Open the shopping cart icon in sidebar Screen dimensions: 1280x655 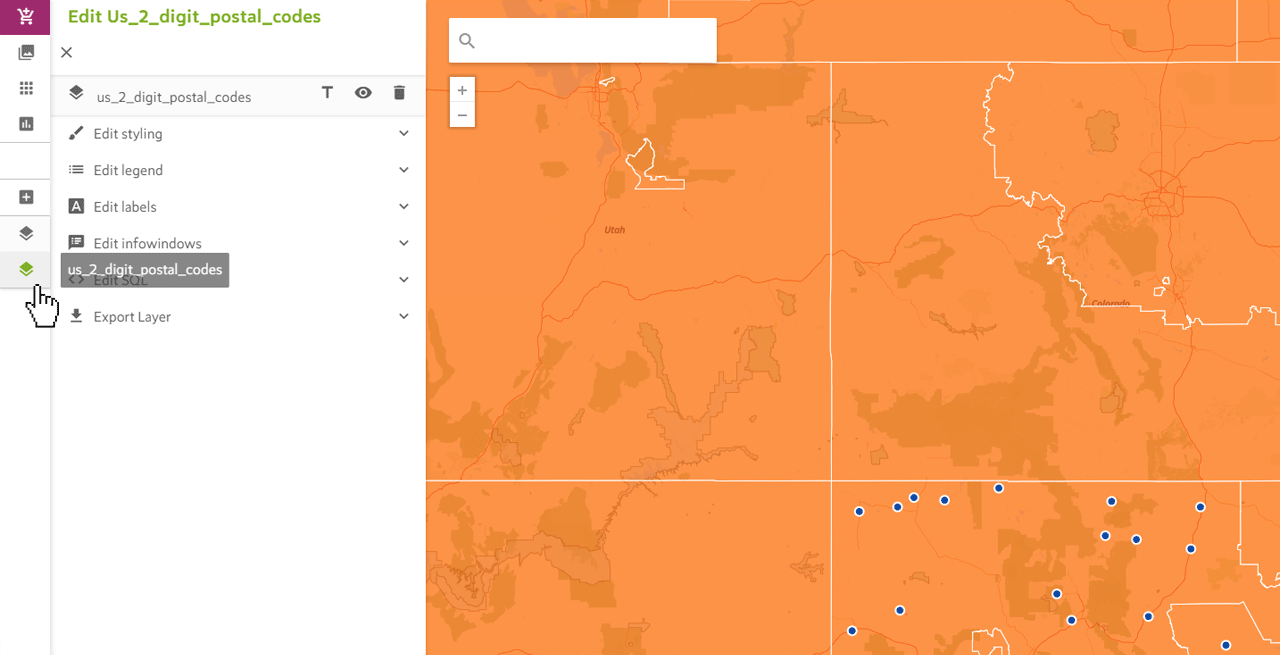[25, 17]
